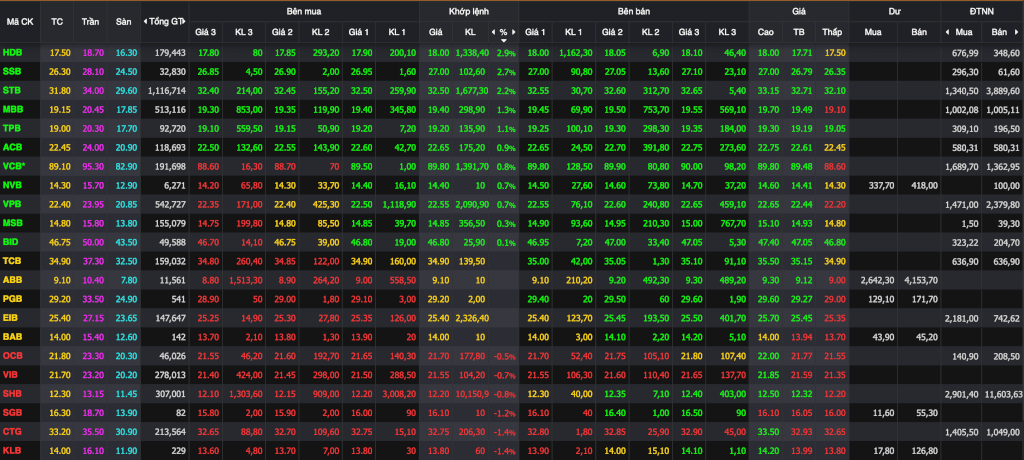
Task: Click the Khớp lệnh group header
Action: (468, 11)
